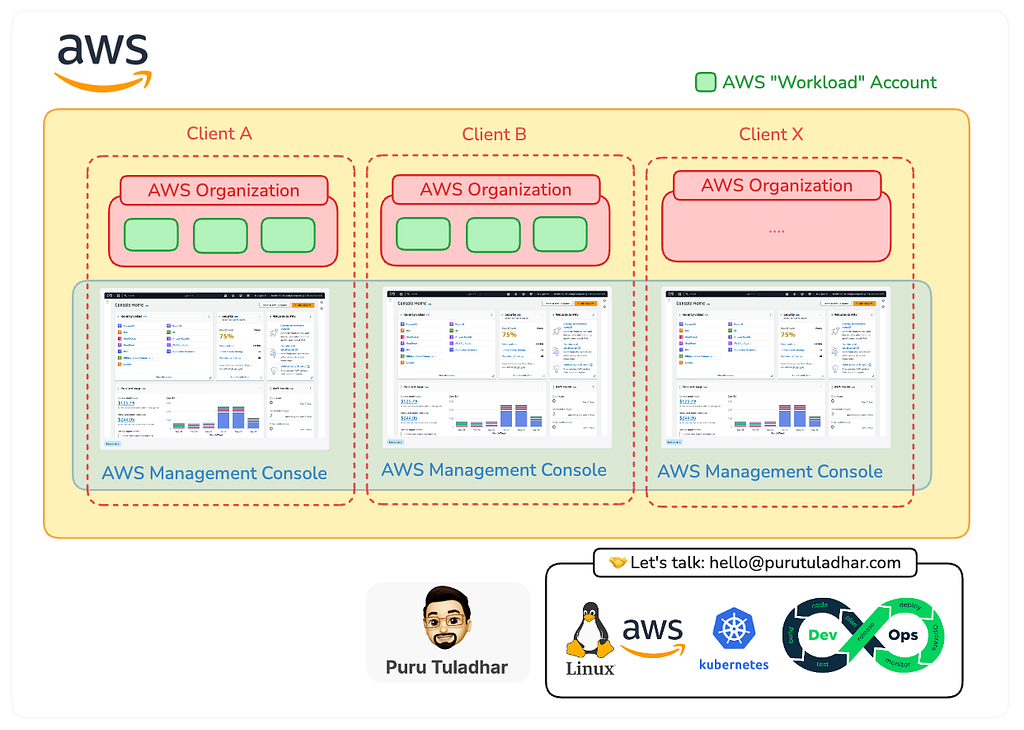Click middle green workload account in Client B
The image size is (1024, 730).
[x=493, y=235]
